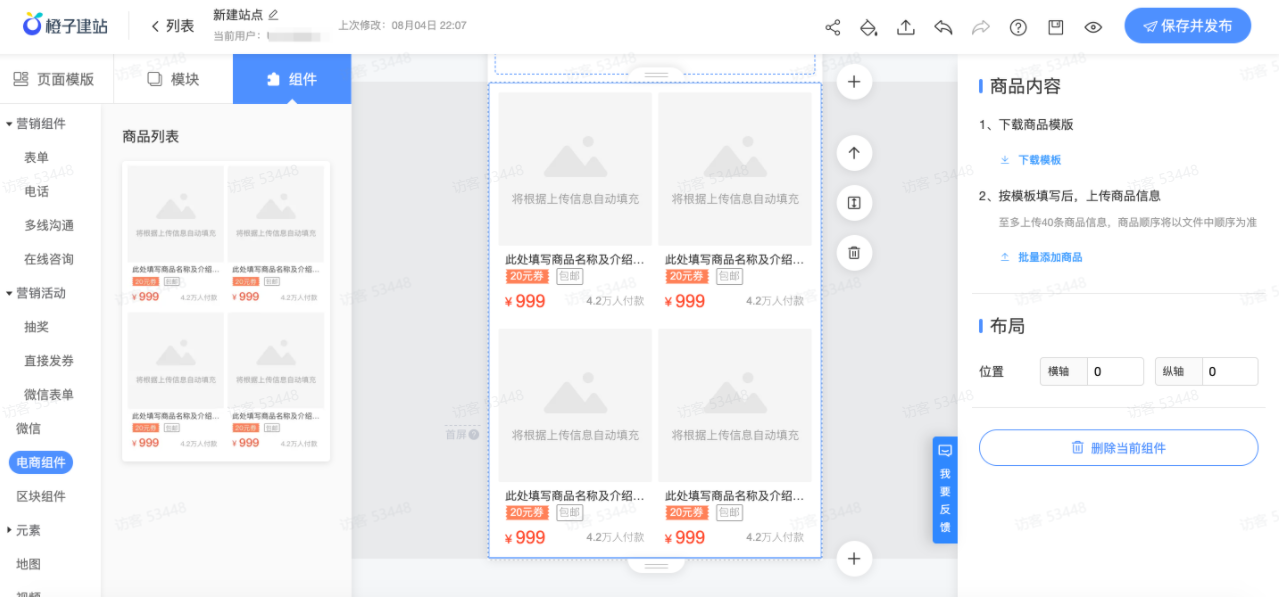
Task: Click the 保存并发布 button
Action: point(1187,27)
